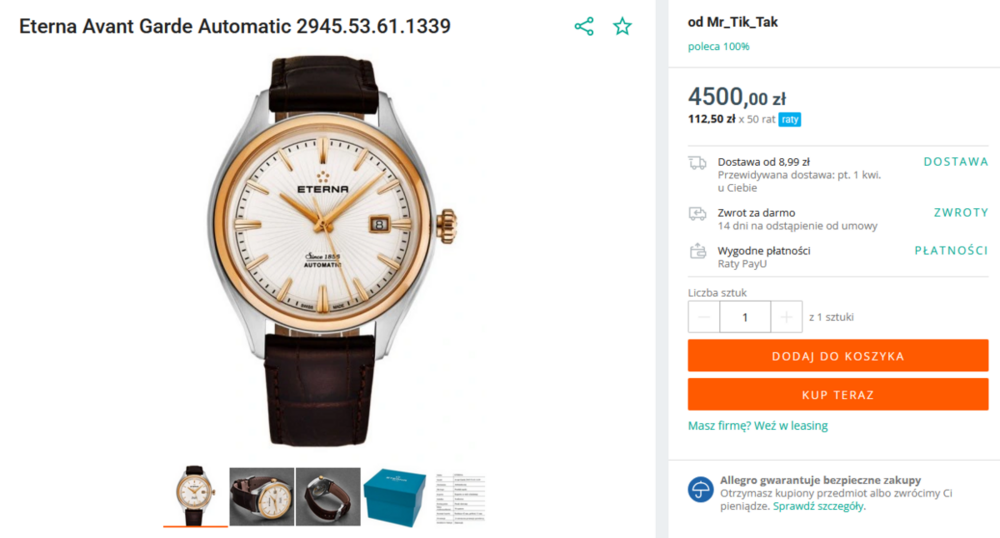Decrease quantity with minus button
This screenshot has height=538, width=1000.
(704, 317)
